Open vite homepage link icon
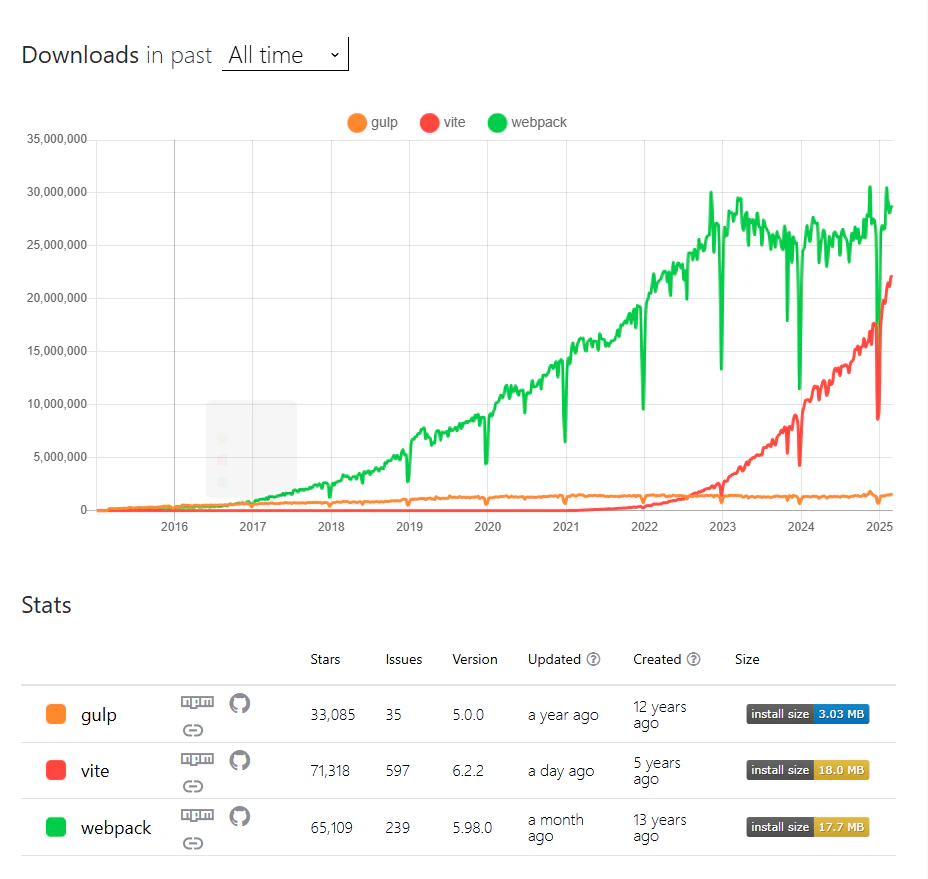Screen dimensions: 928x879 [193, 786]
